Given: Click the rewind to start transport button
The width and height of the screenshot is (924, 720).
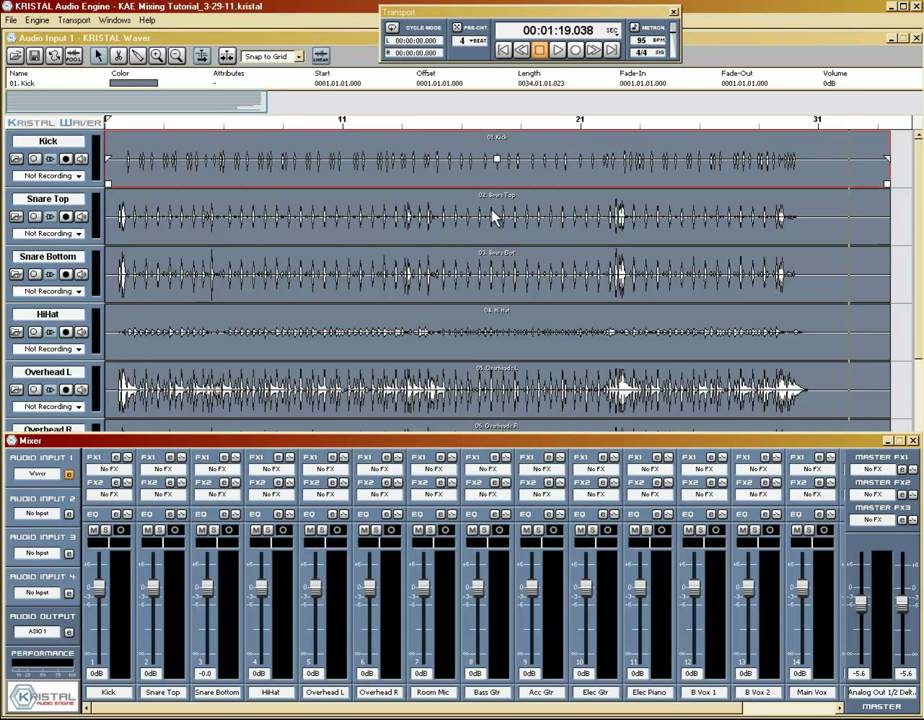Looking at the screenshot, I should [503, 50].
